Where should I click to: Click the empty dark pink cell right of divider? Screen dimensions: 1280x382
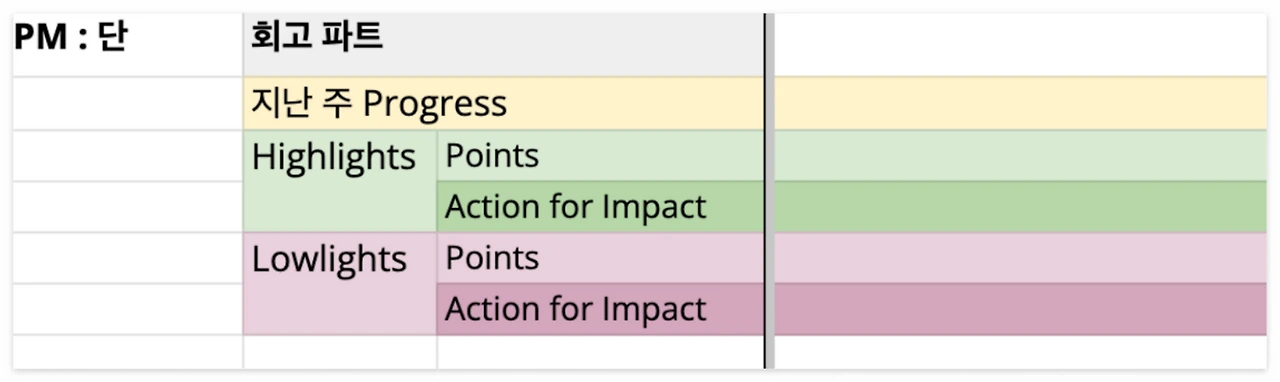point(1021,309)
